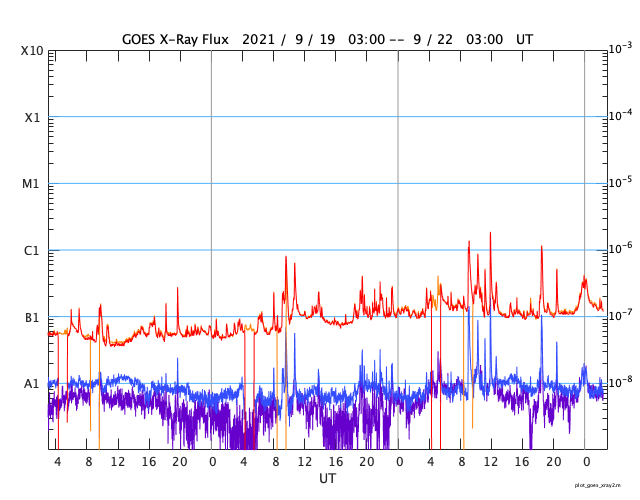Click the last 0 tick label on the time axis
The image size is (640, 500).
pos(587,462)
